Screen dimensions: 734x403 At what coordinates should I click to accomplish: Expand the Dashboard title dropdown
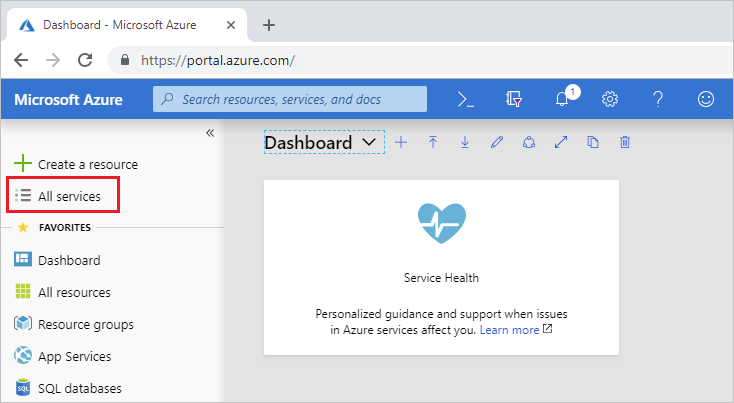[369, 142]
